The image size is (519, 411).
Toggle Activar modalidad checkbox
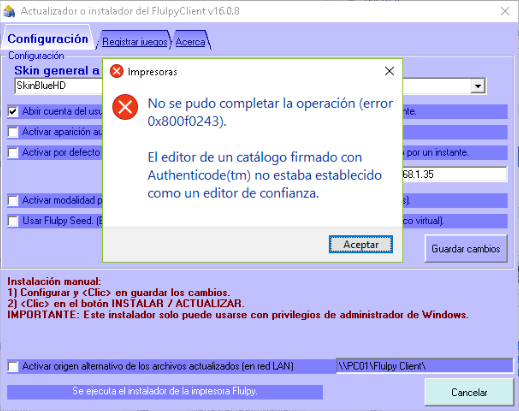point(13,201)
